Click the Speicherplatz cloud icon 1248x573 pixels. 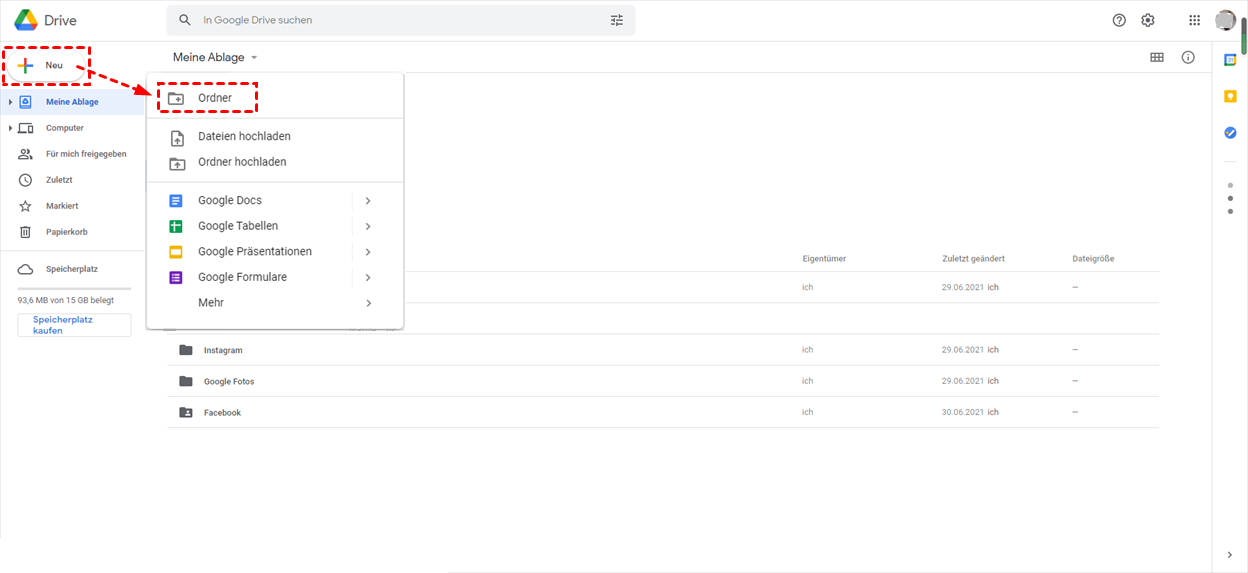(x=25, y=269)
